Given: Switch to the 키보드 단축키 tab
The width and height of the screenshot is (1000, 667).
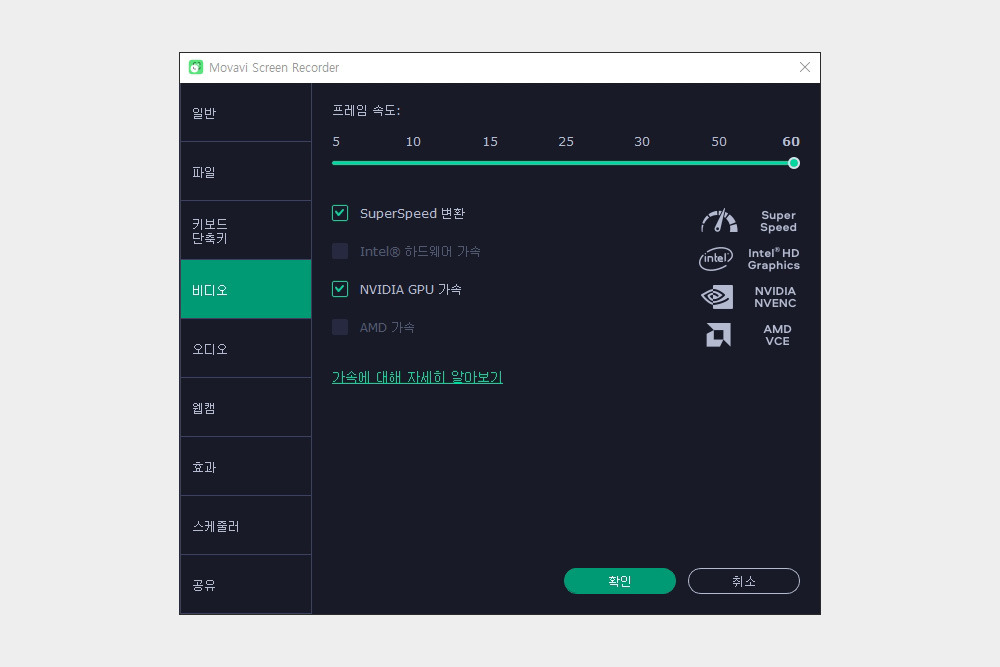Looking at the screenshot, I should point(246,231).
